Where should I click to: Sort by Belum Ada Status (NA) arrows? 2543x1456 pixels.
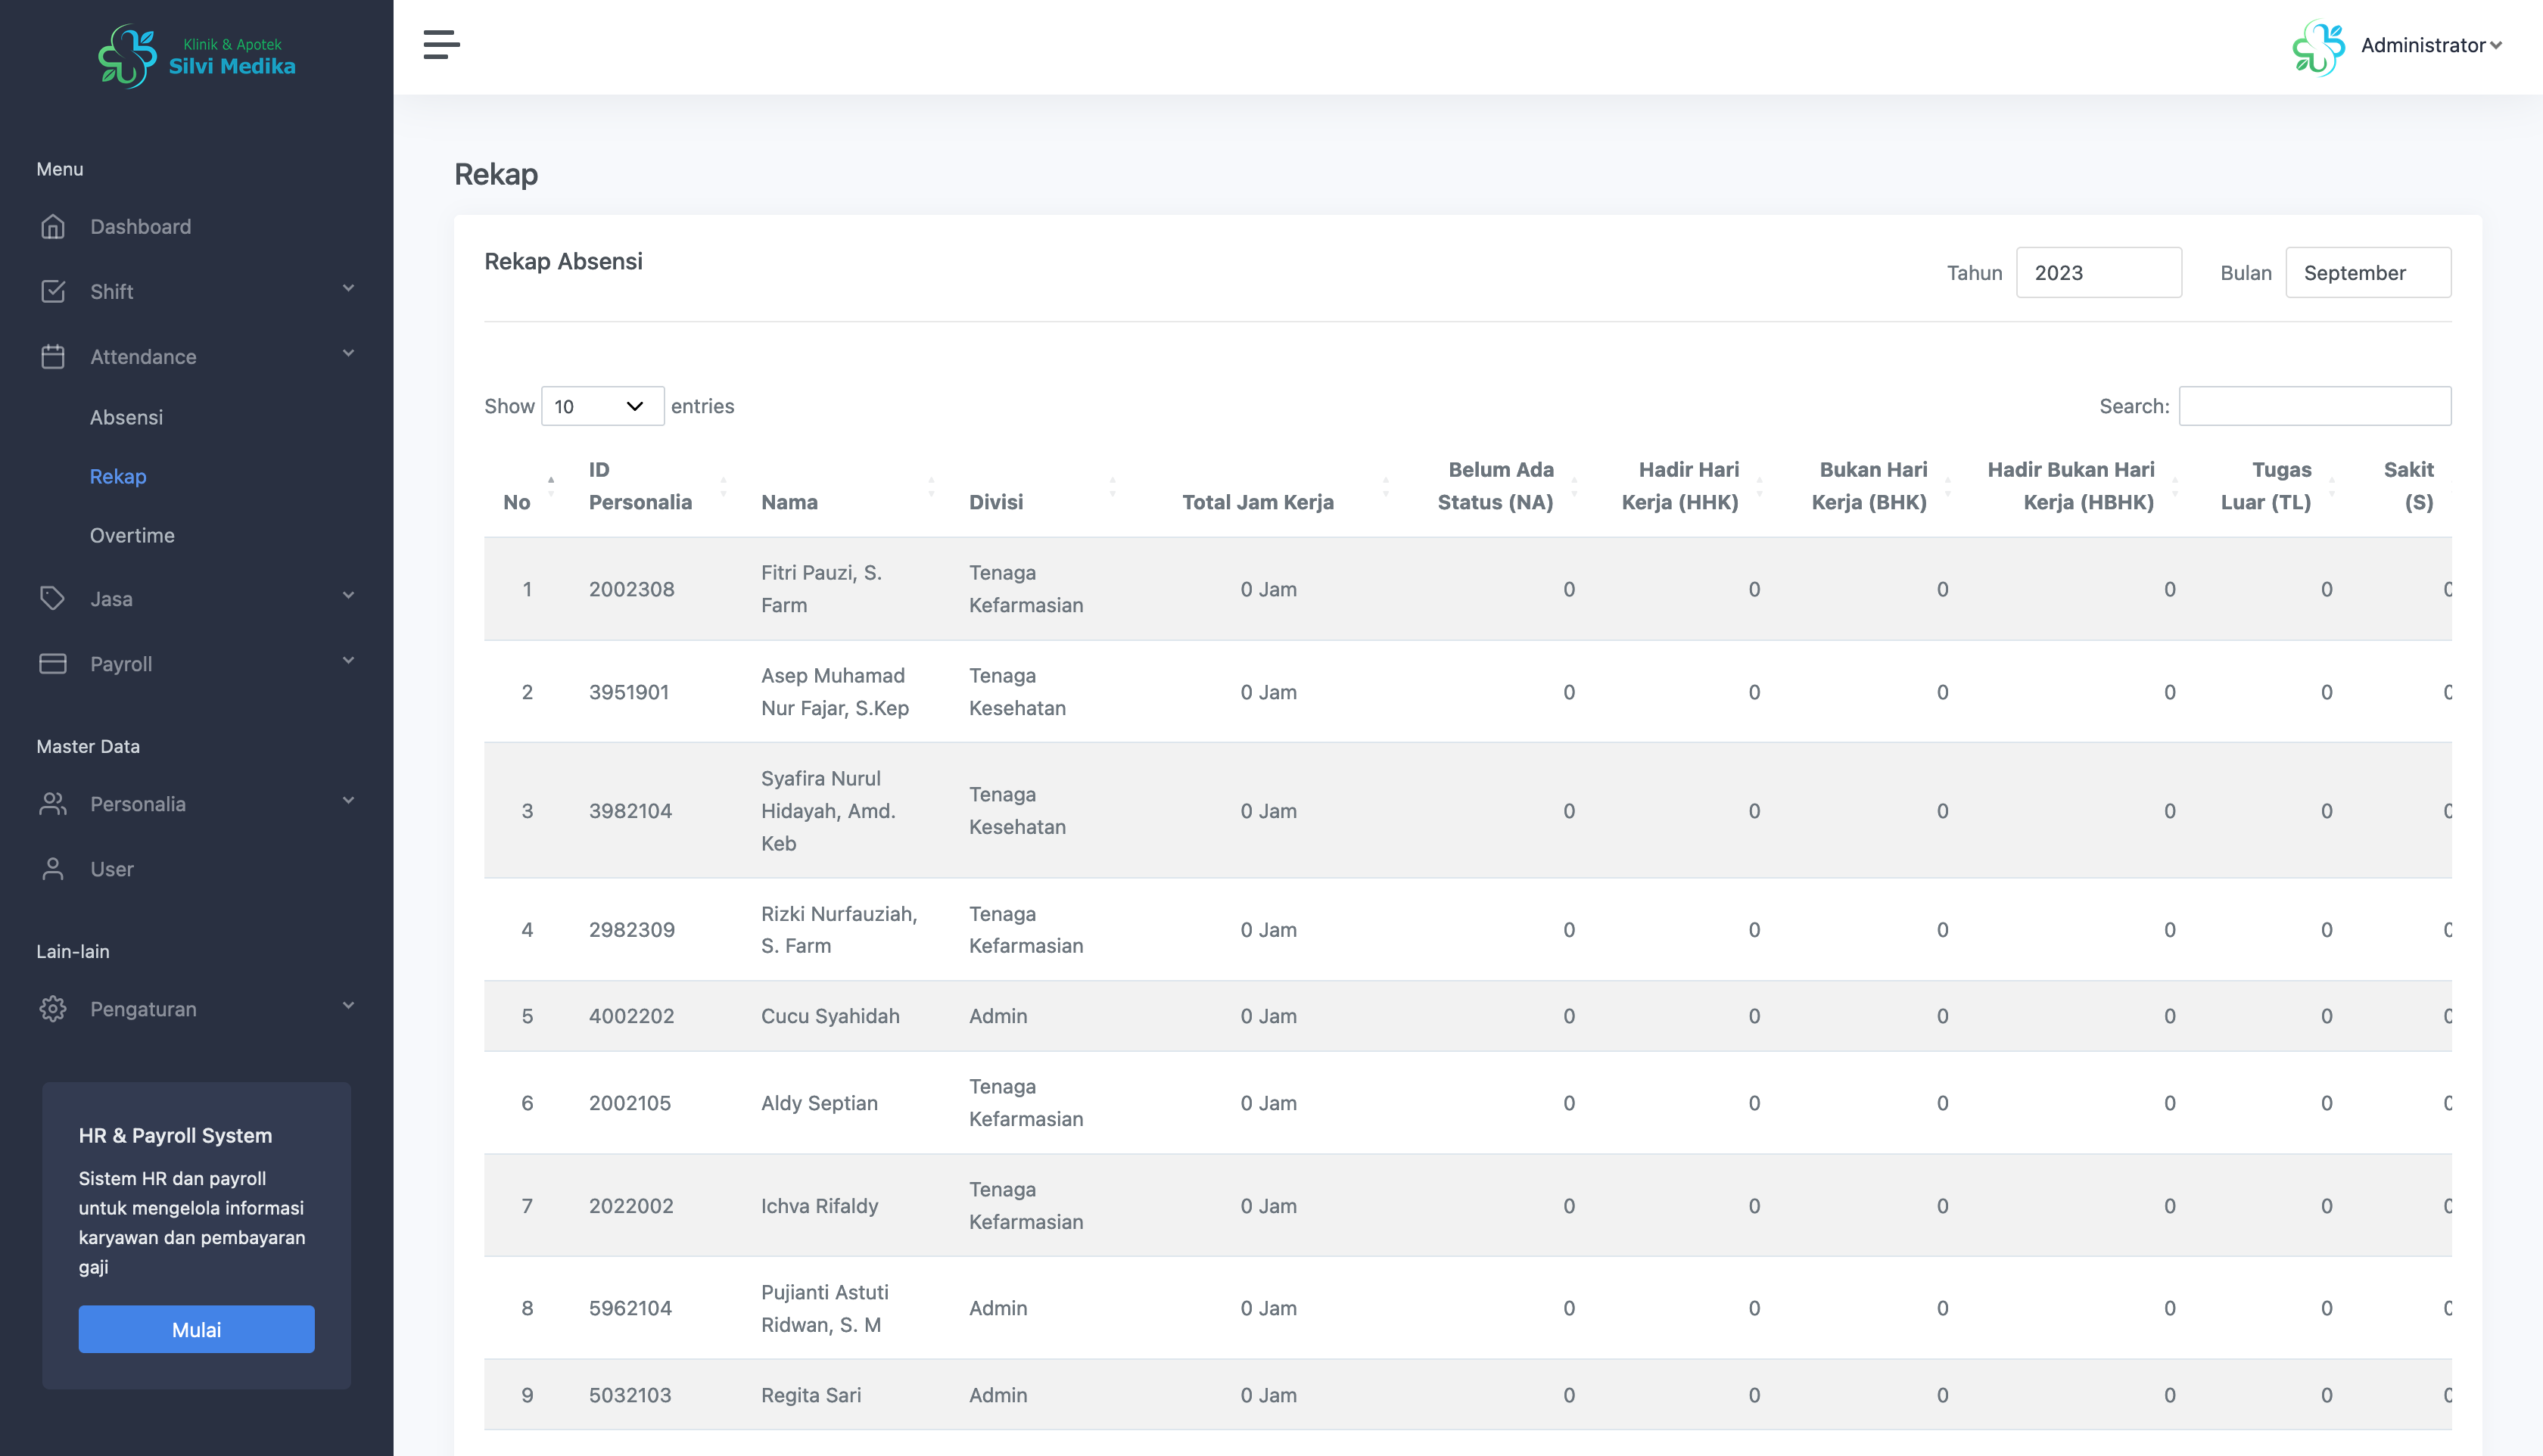[x=1574, y=486]
